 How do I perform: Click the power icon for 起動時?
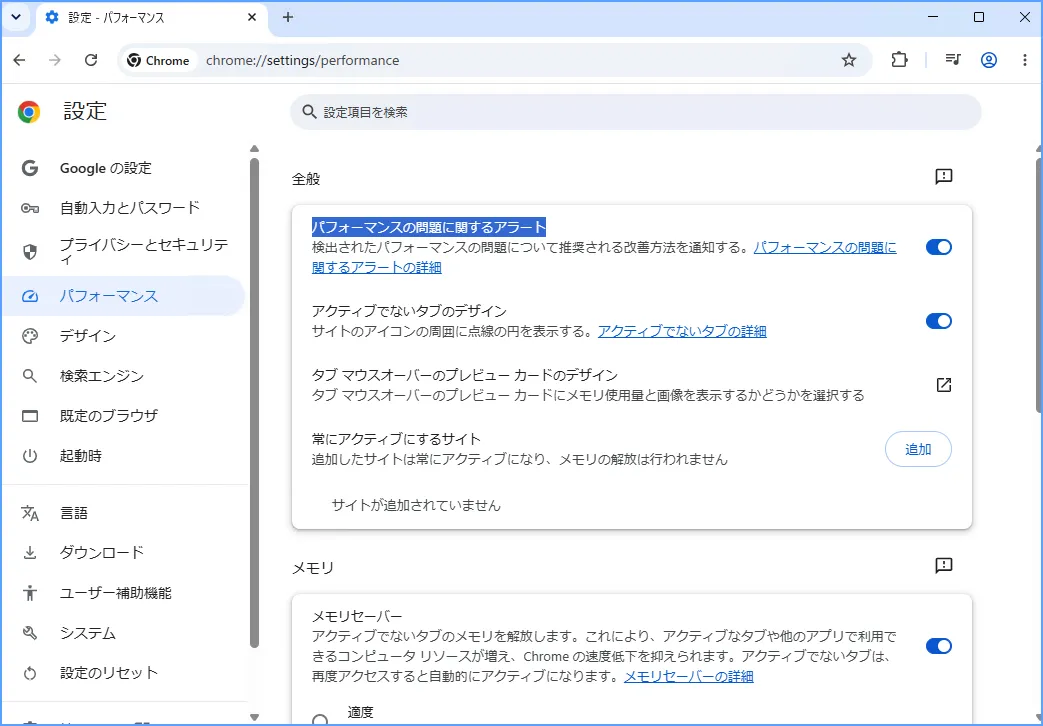tap(30, 456)
